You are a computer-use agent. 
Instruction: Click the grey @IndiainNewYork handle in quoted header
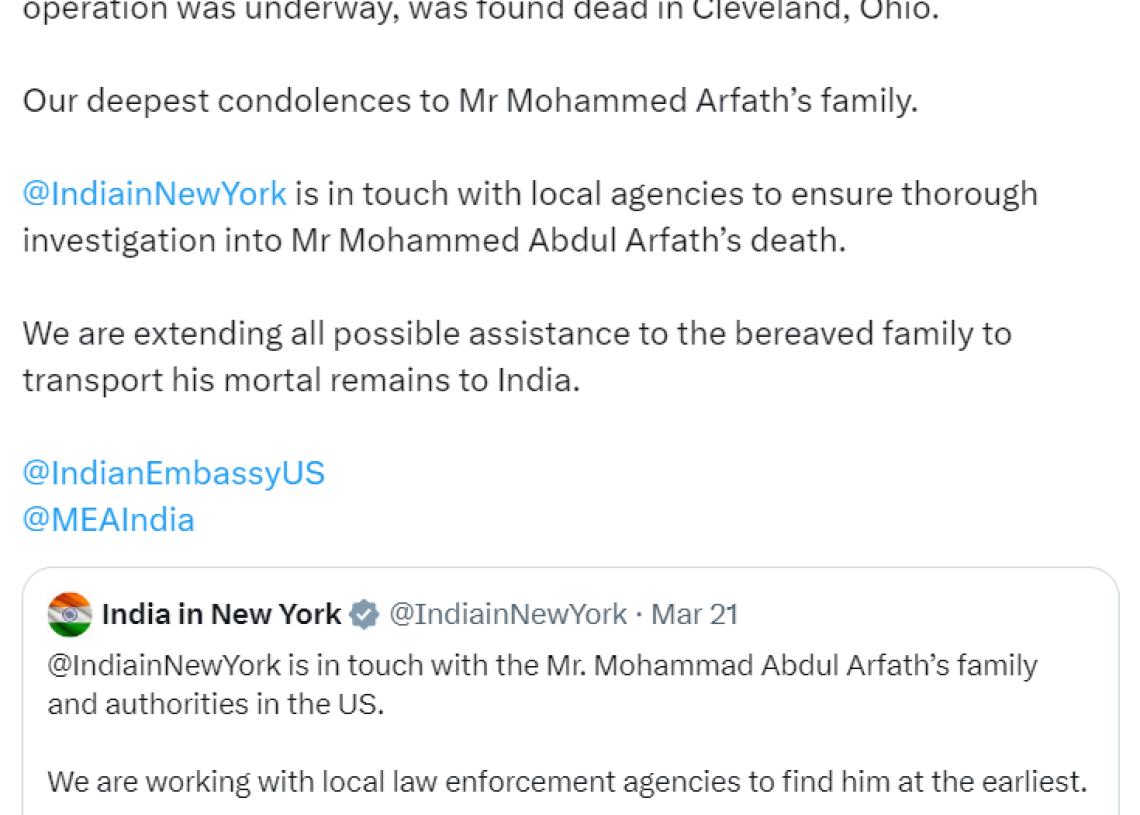(x=507, y=614)
